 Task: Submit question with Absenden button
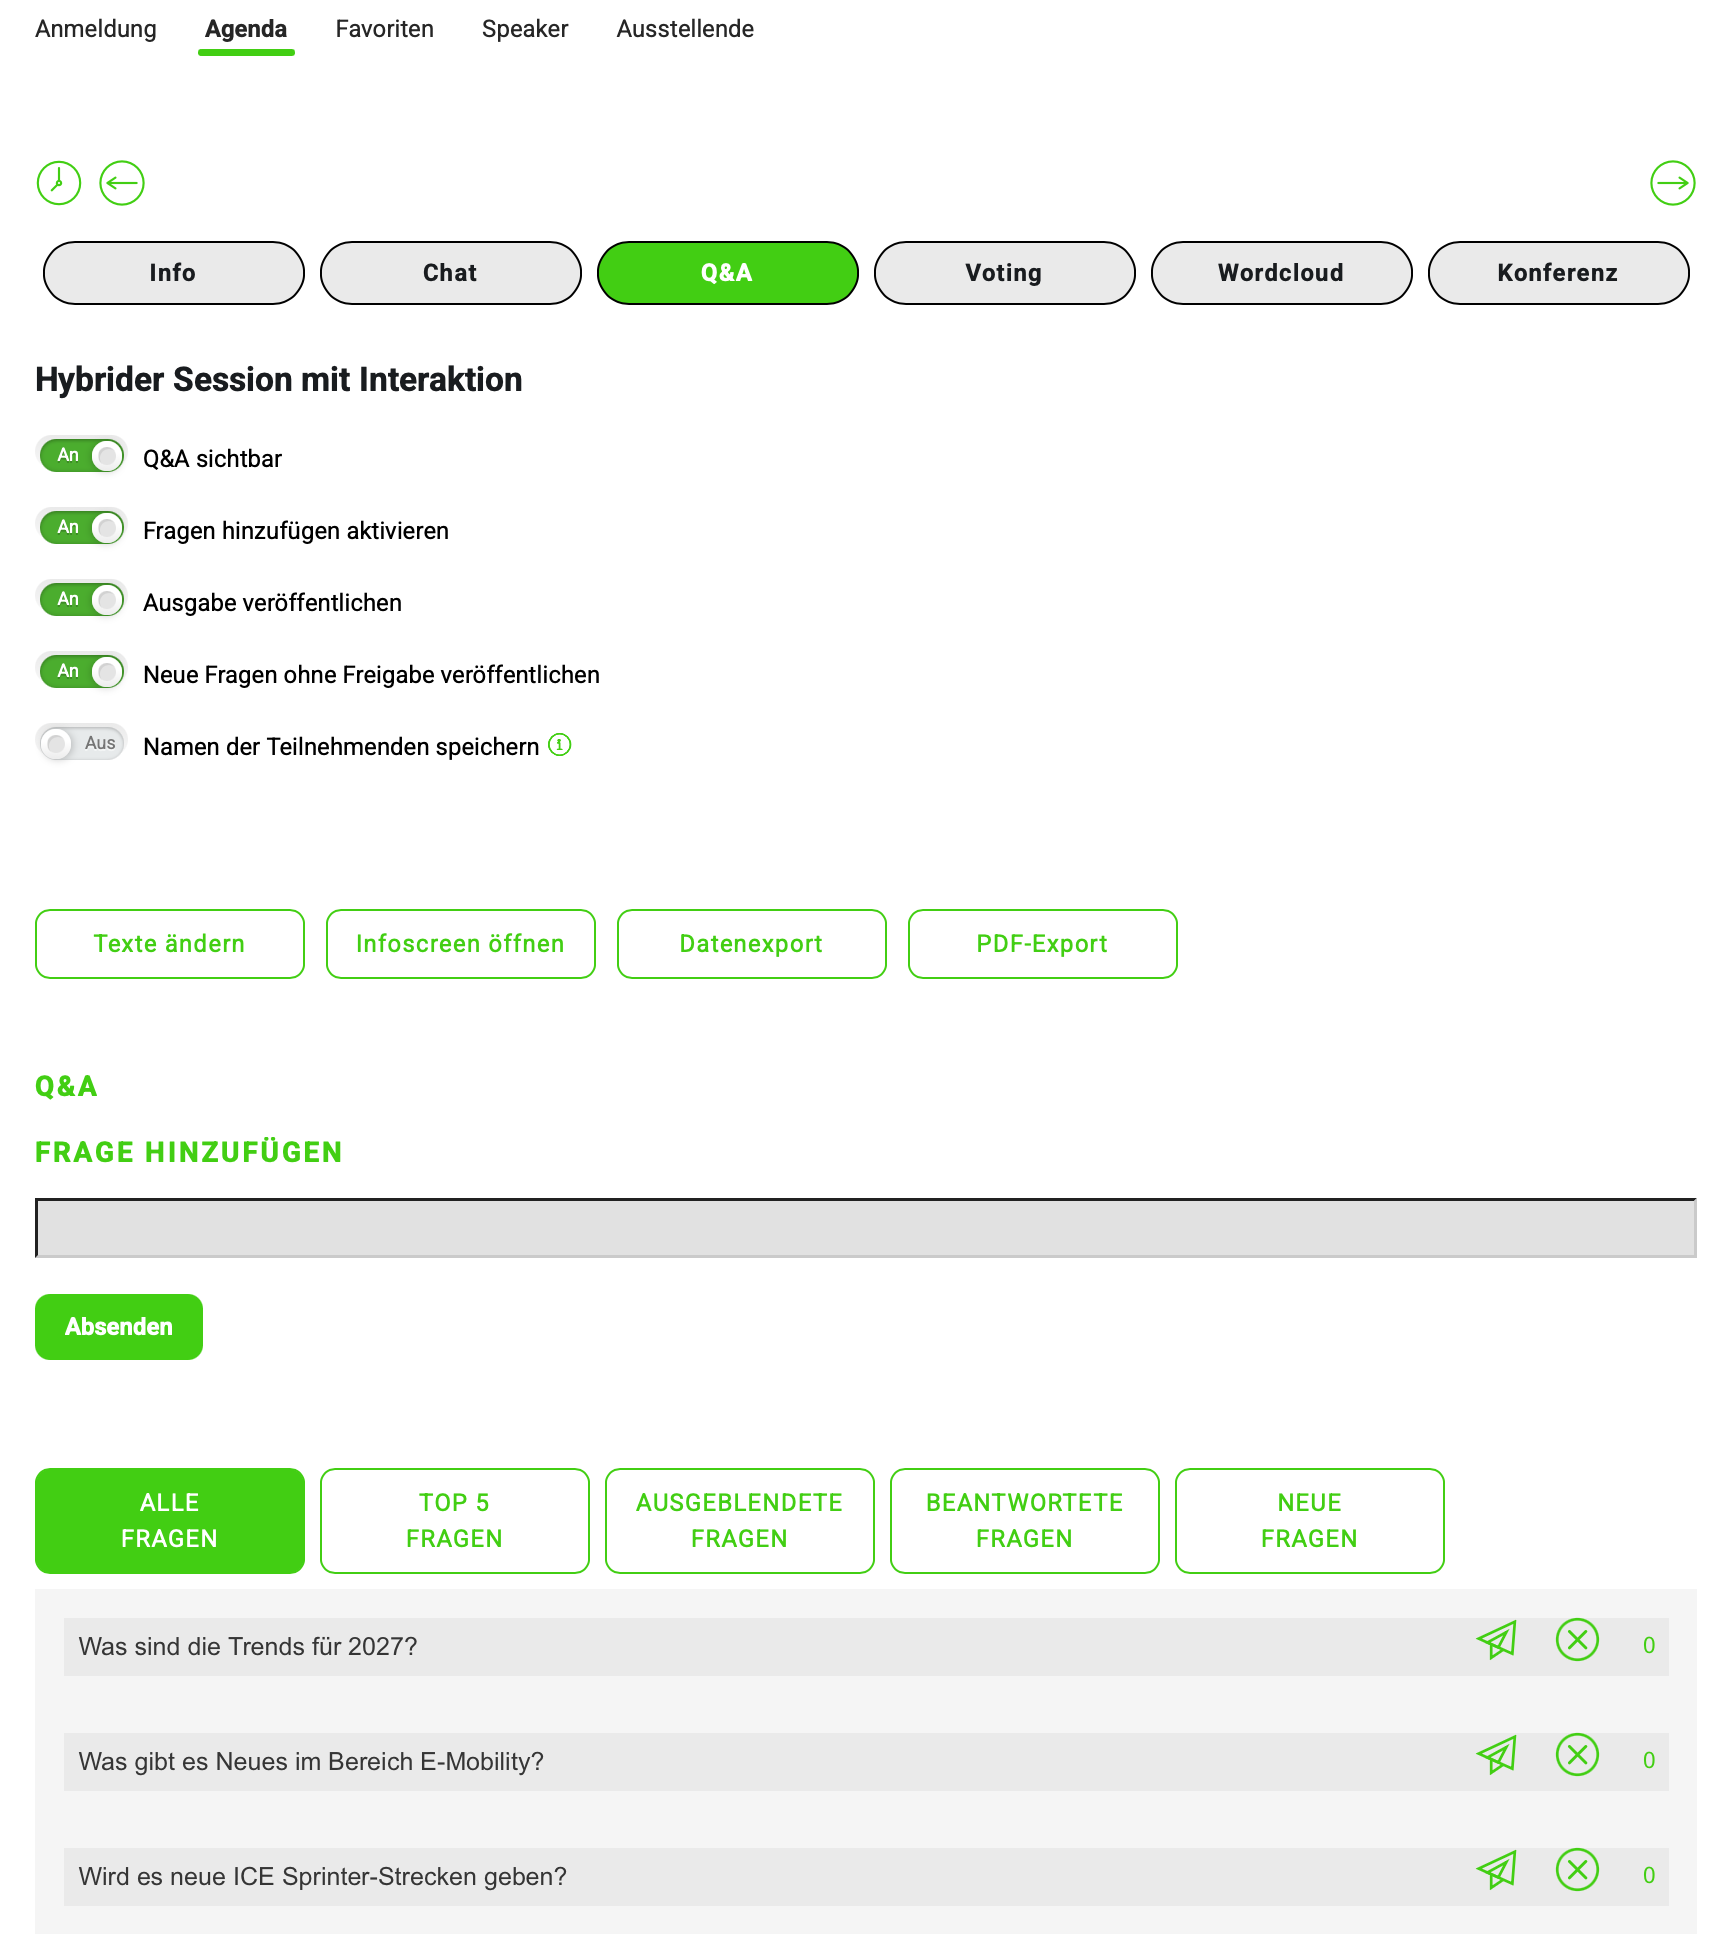[119, 1327]
